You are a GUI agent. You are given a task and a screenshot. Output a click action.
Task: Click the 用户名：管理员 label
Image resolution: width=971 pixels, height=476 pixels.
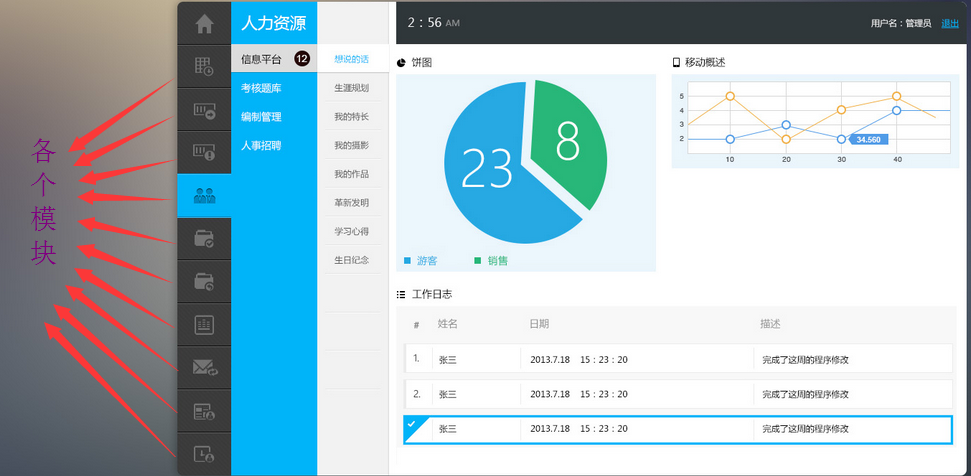click(x=901, y=24)
